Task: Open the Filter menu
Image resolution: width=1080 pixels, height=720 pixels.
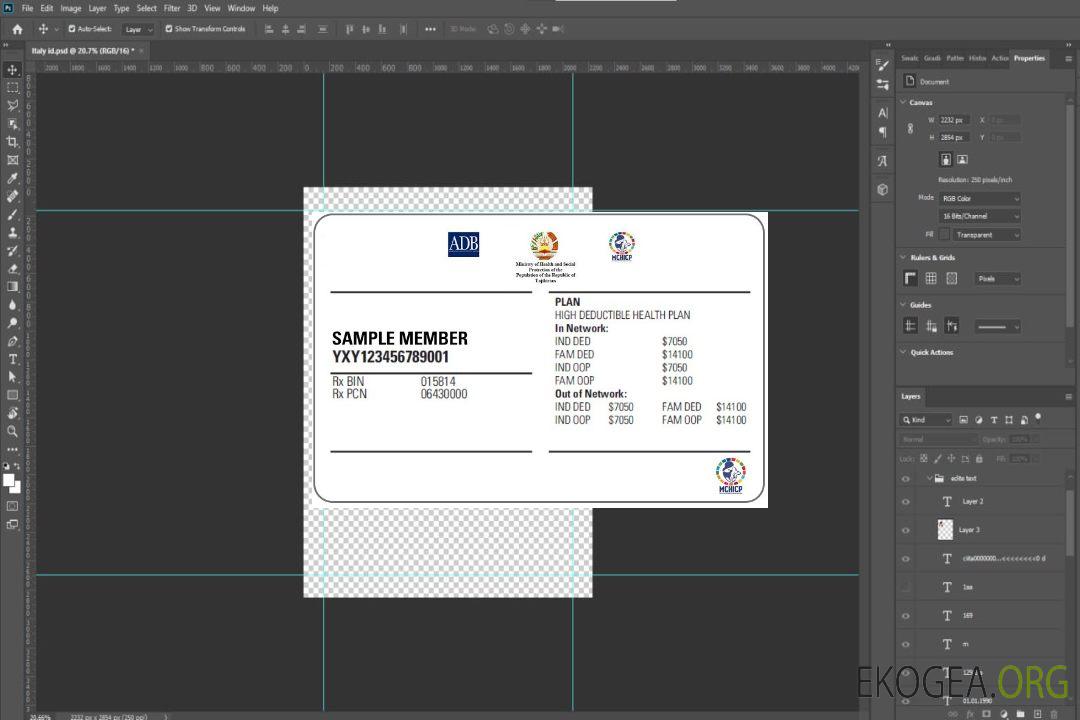Action: tap(172, 8)
